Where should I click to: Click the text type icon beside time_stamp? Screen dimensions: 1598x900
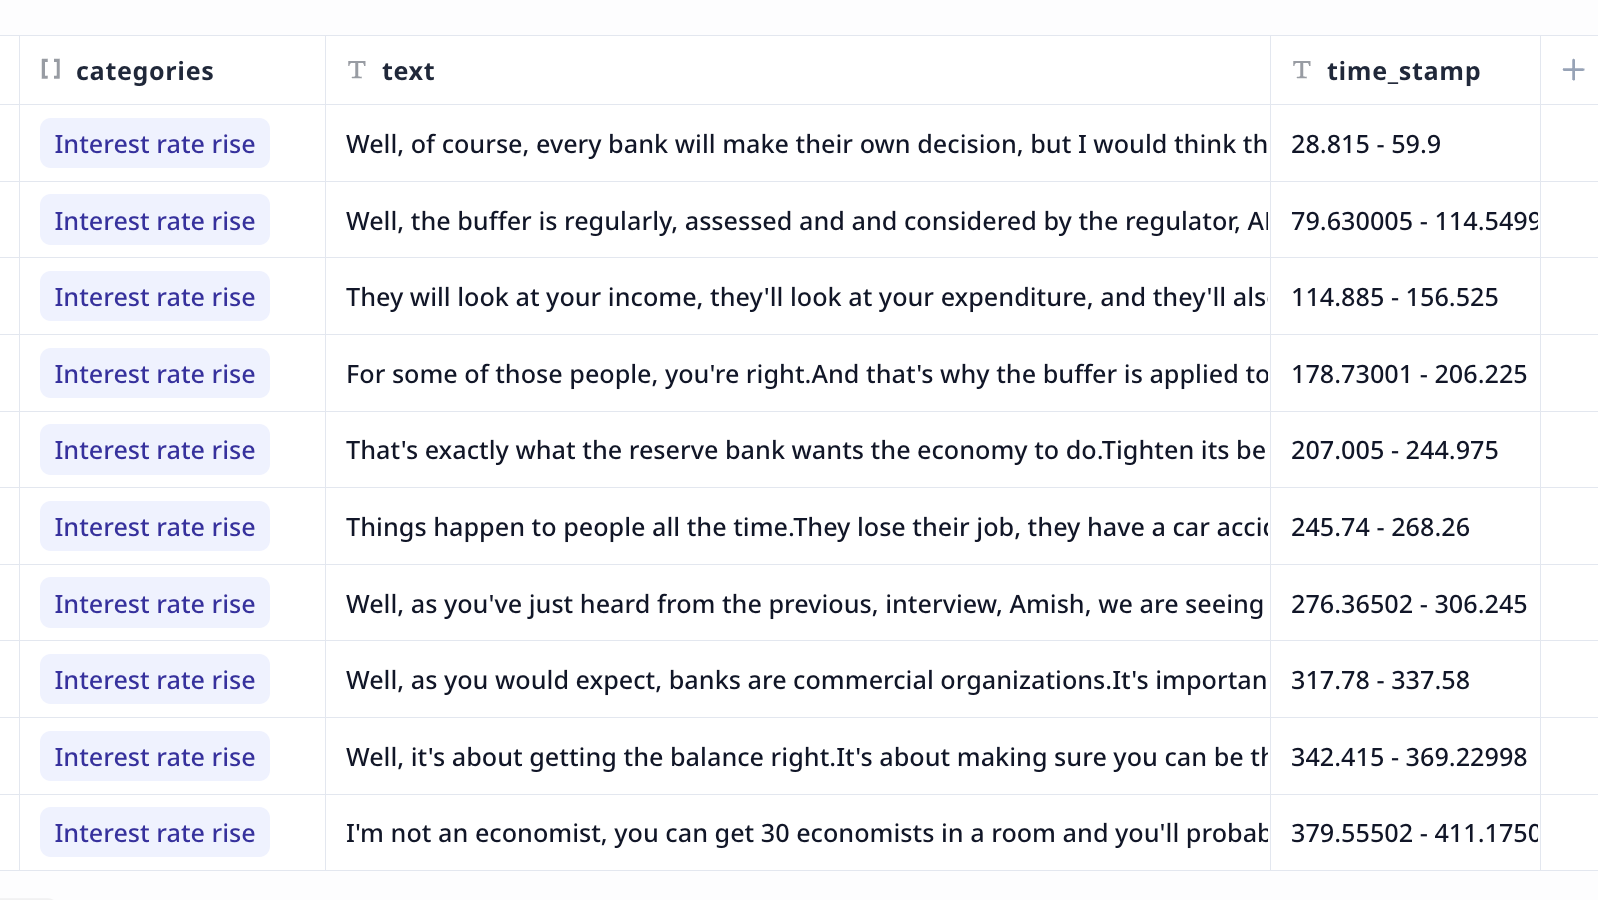click(x=1301, y=69)
